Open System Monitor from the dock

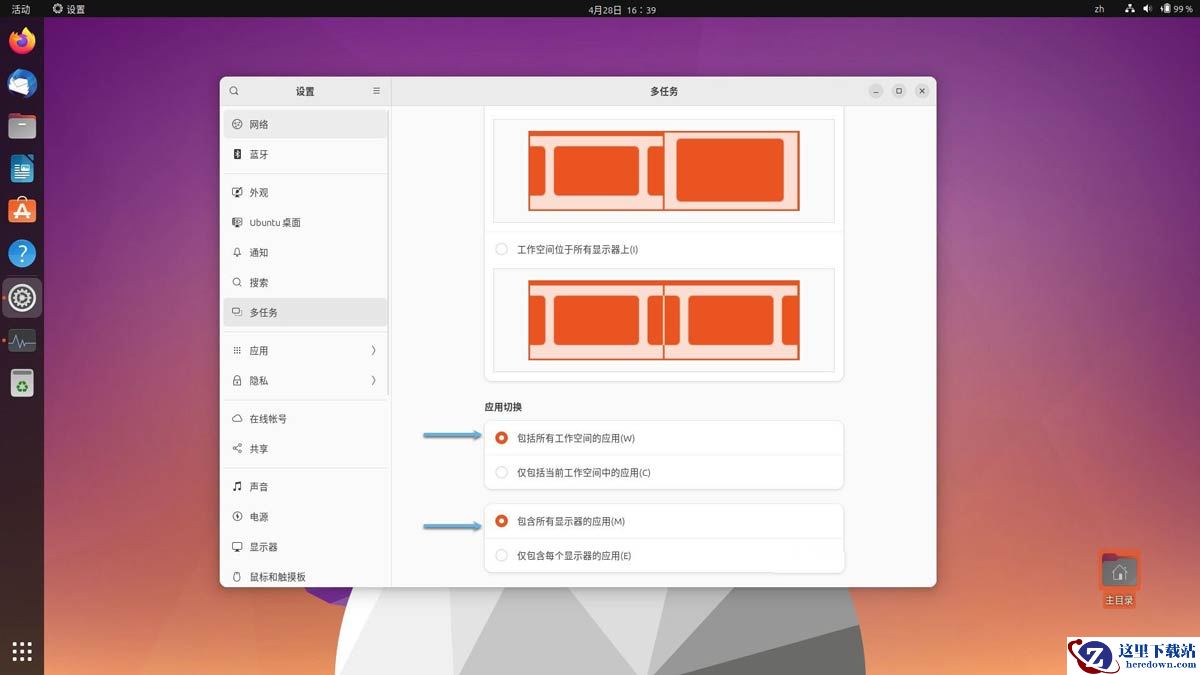tap(22, 341)
